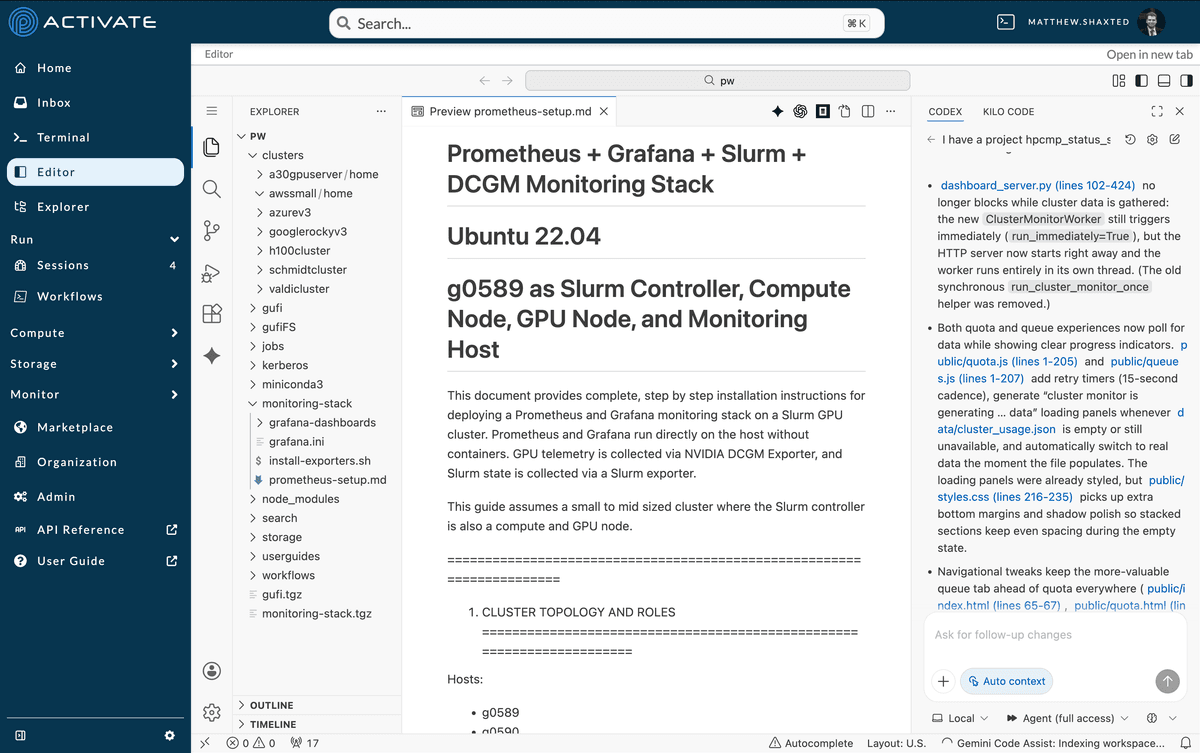Click the plus attach button in chat
1200x753 pixels.
[942, 681]
